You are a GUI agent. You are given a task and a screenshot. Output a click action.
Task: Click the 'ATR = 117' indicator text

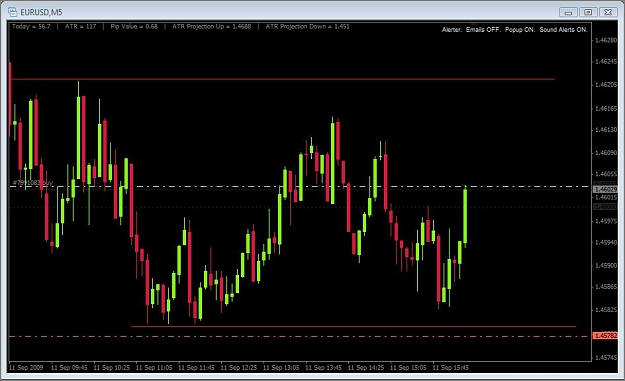pyautogui.click(x=81, y=27)
